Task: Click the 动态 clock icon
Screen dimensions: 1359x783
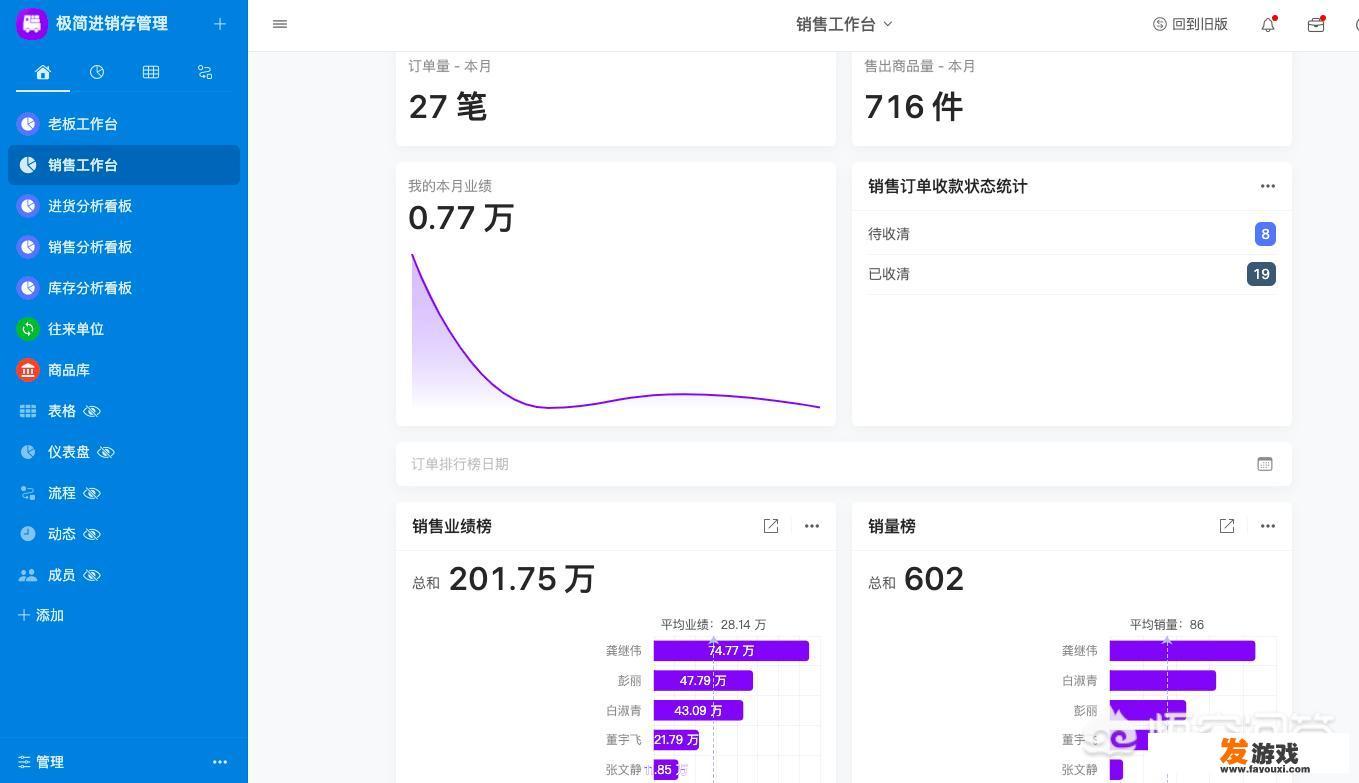Action: [x=28, y=534]
